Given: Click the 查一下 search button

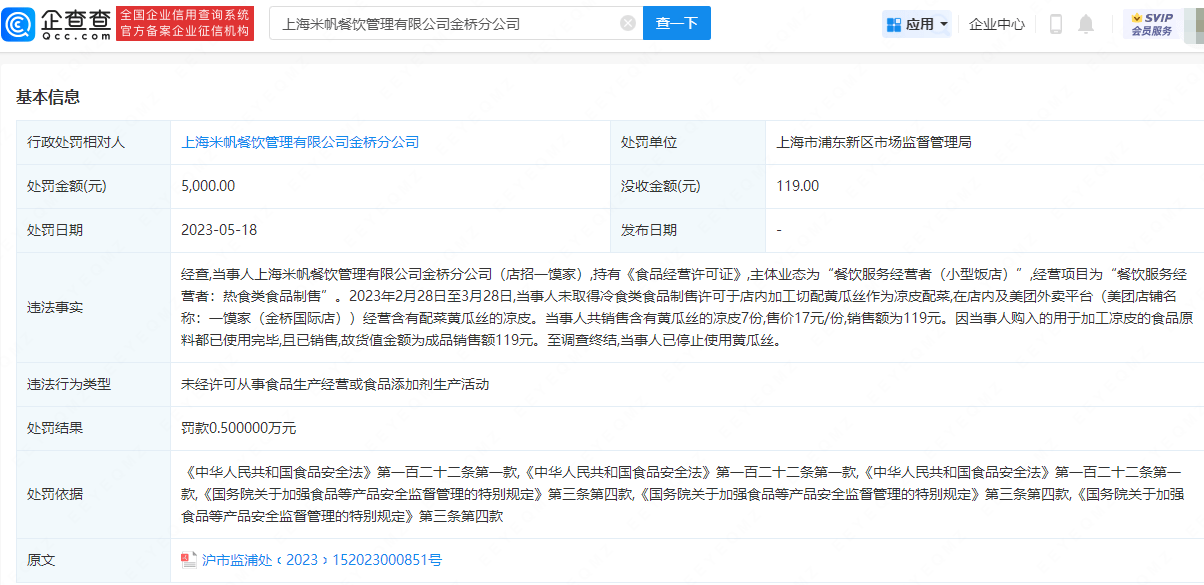Looking at the screenshot, I should (x=676, y=23).
